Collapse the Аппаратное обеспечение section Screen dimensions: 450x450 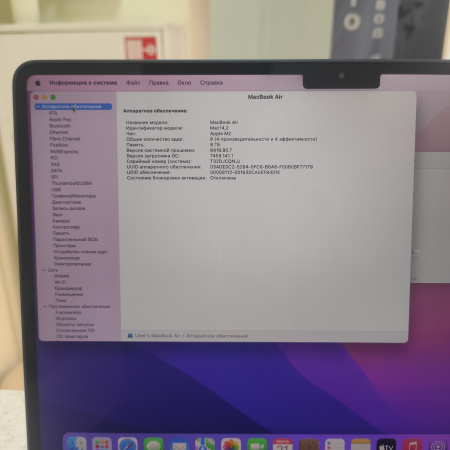pos(38,107)
